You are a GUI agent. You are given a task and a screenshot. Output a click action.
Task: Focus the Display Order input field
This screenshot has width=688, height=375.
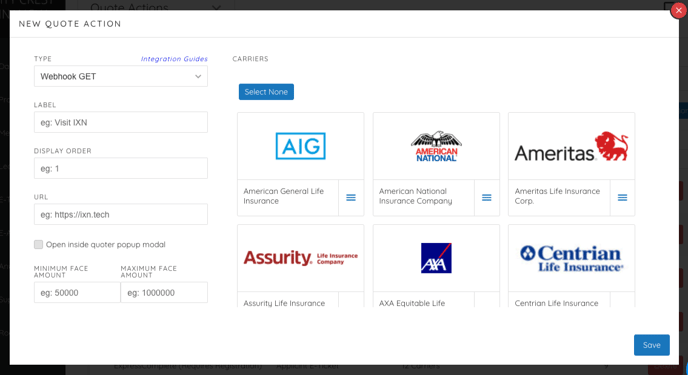pyautogui.click(x=121, y=168)
